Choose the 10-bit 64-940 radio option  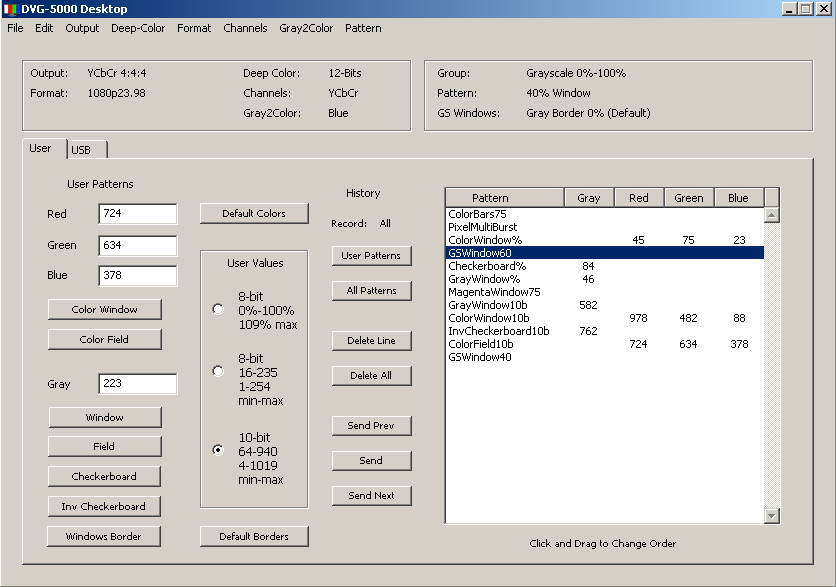coord(218,450)
